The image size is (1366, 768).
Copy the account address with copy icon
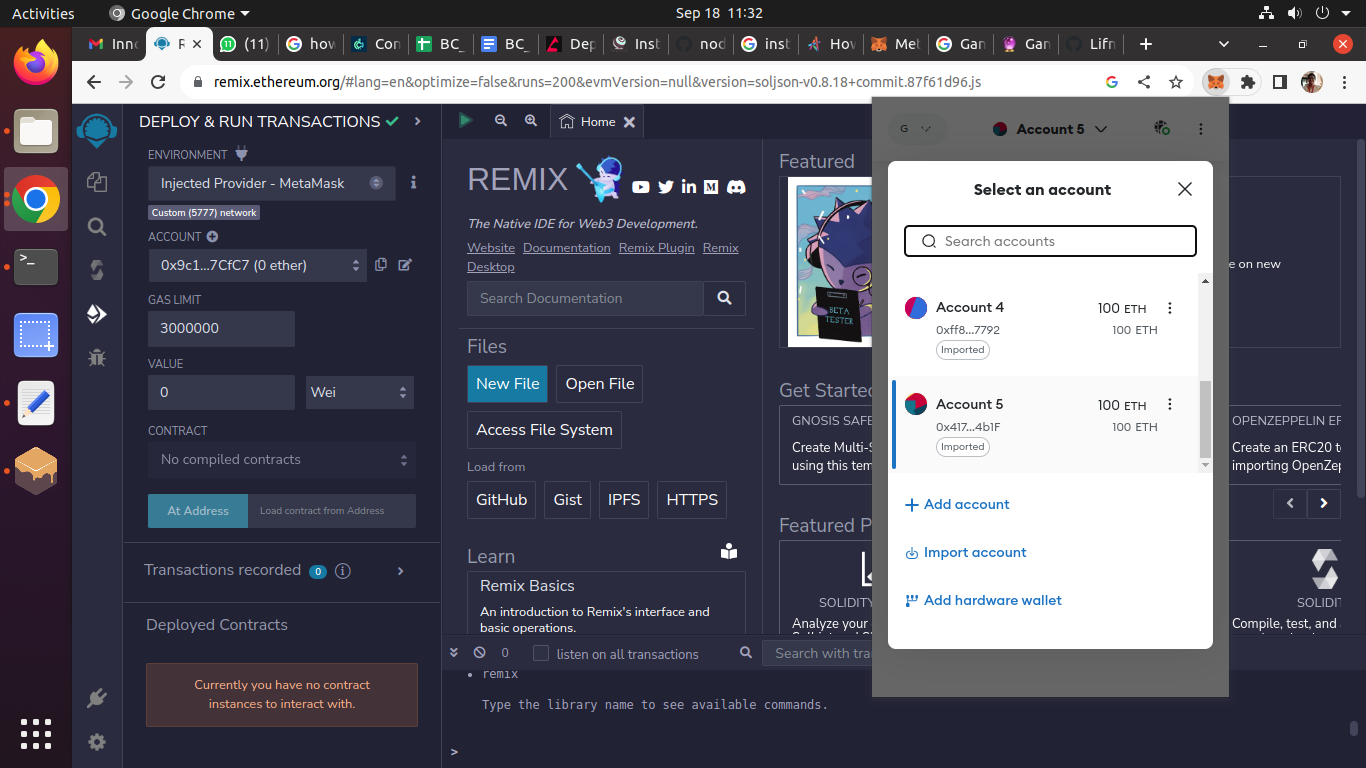pyautogui.click(x=381, y=265)
